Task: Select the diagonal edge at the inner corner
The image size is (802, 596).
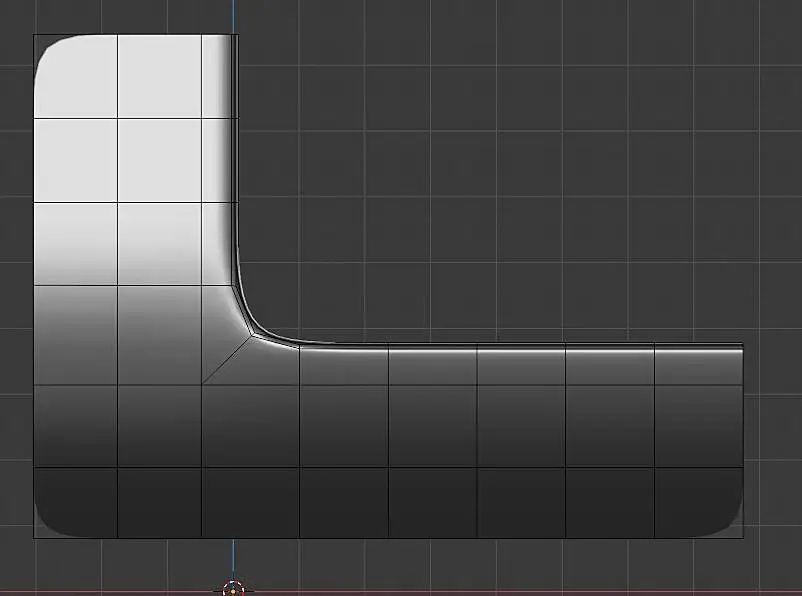Action: pyautogui.click(x=227, y=359)
